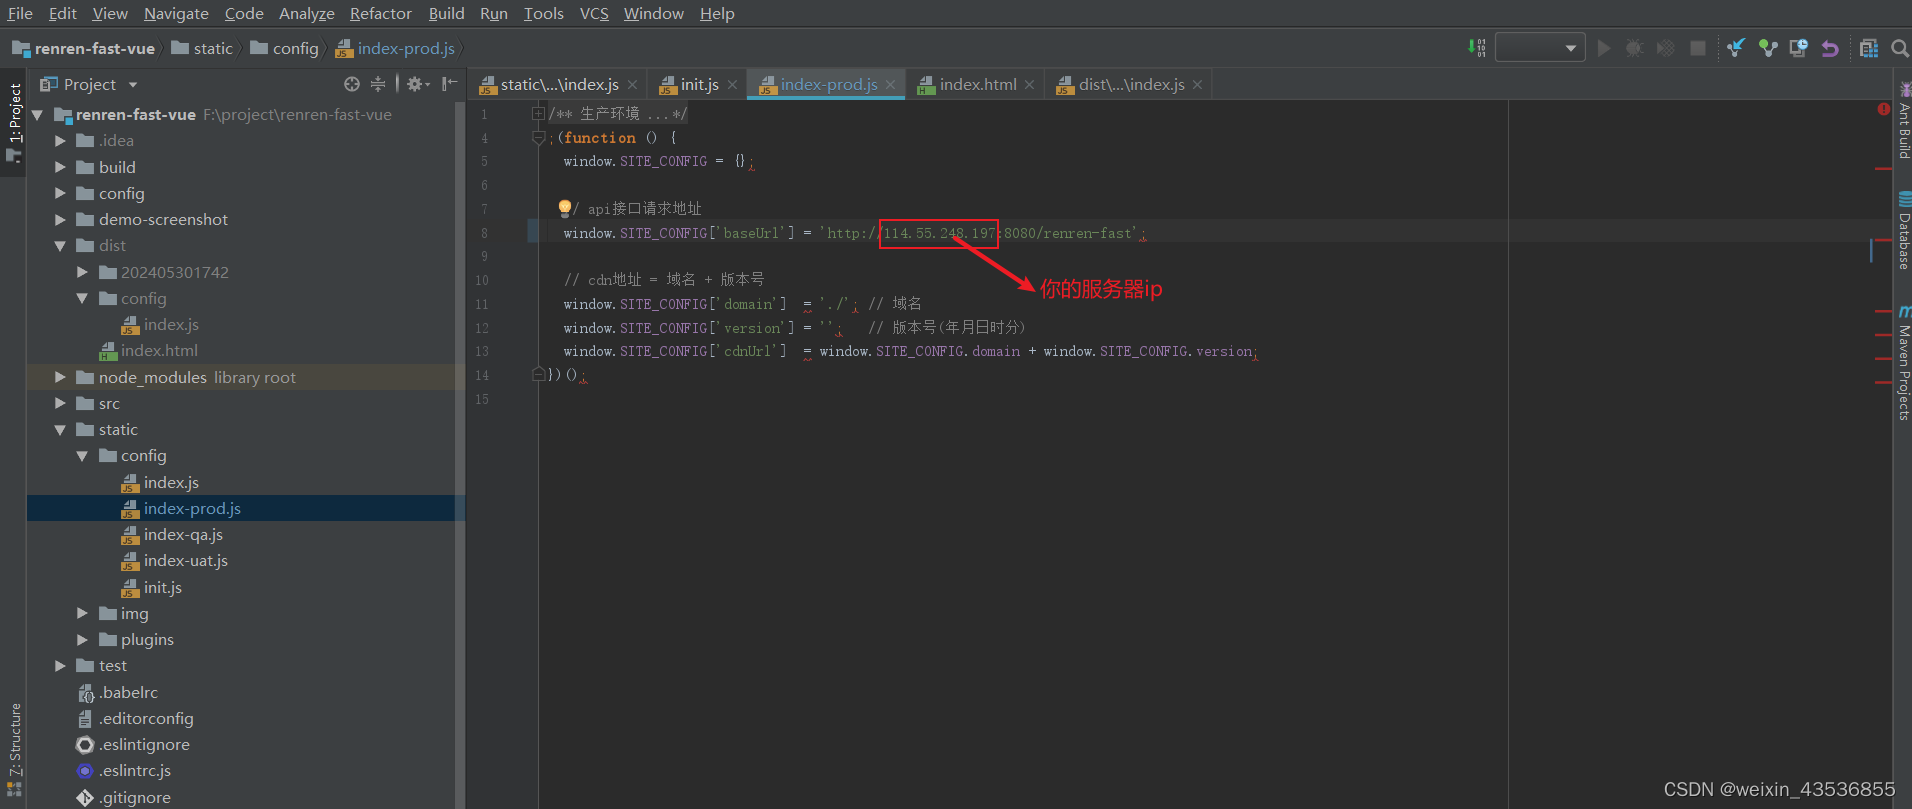This screenshot has height=809, width=1912.
Task: Open the Project panel settings gear
Action: [x=418, y=84]
